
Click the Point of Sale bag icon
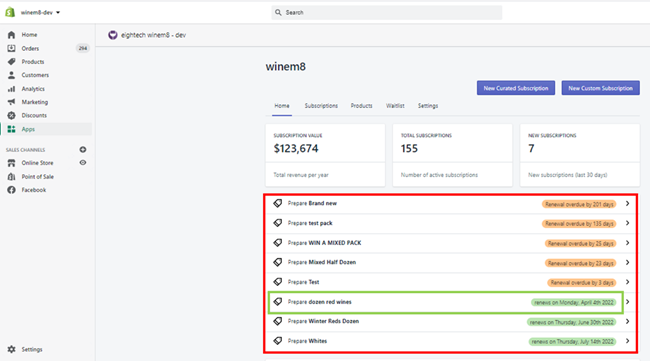click(11, 177)
